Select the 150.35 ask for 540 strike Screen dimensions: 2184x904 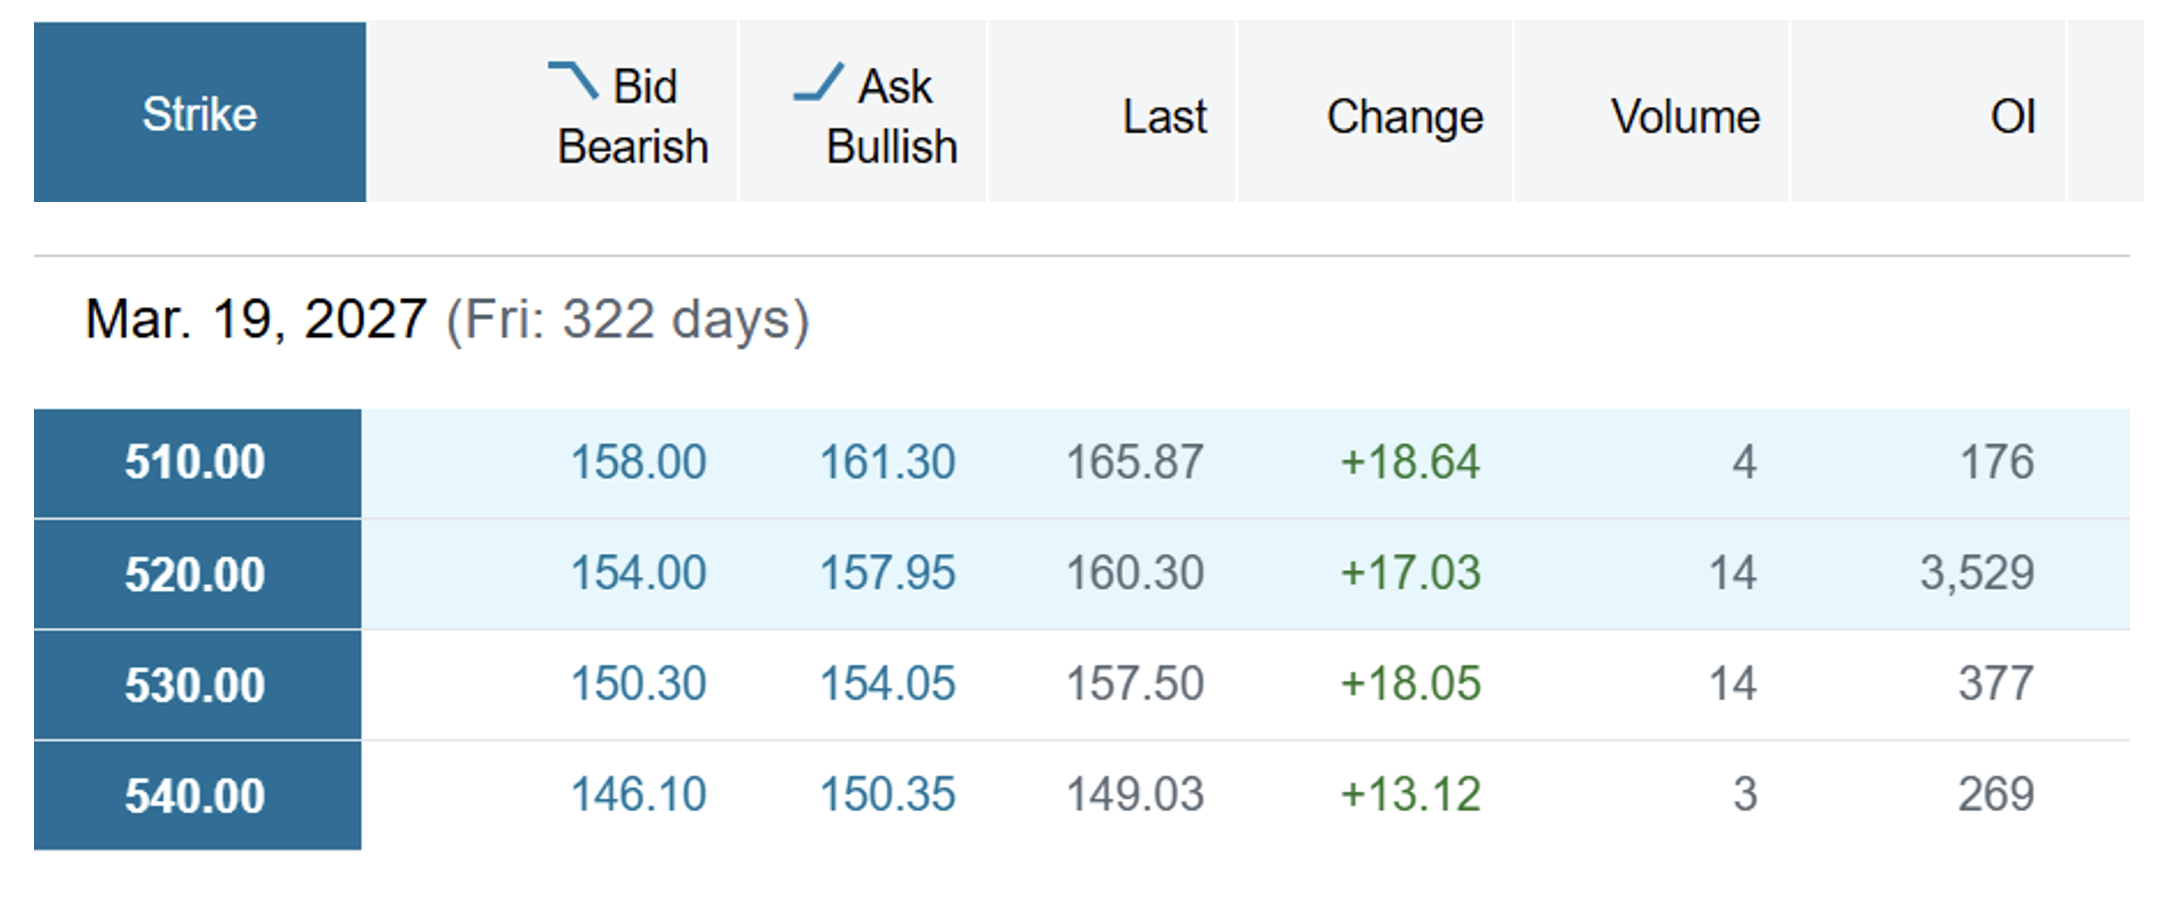click(887, 796)
